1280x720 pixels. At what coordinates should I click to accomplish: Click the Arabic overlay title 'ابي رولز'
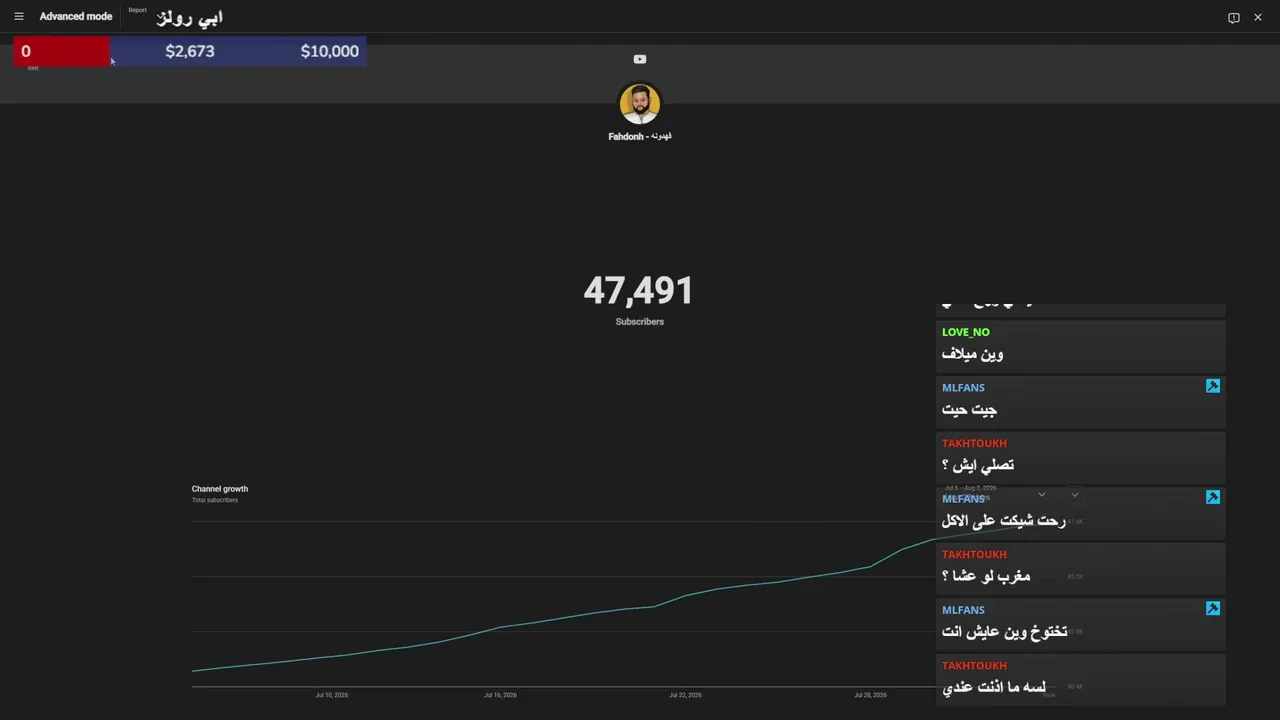pyautogui.click(x=190, y=17)
